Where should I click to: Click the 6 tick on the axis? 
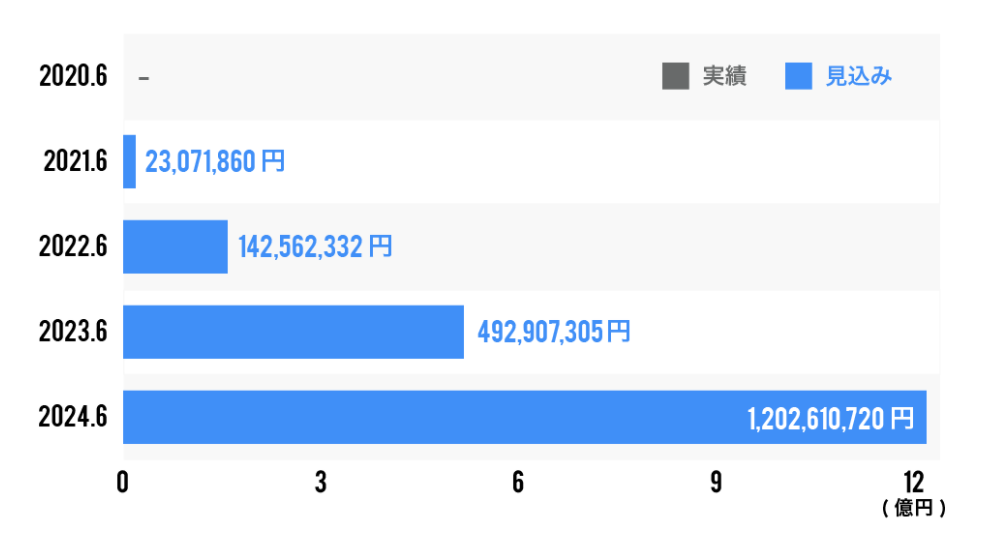click(518, 483)
